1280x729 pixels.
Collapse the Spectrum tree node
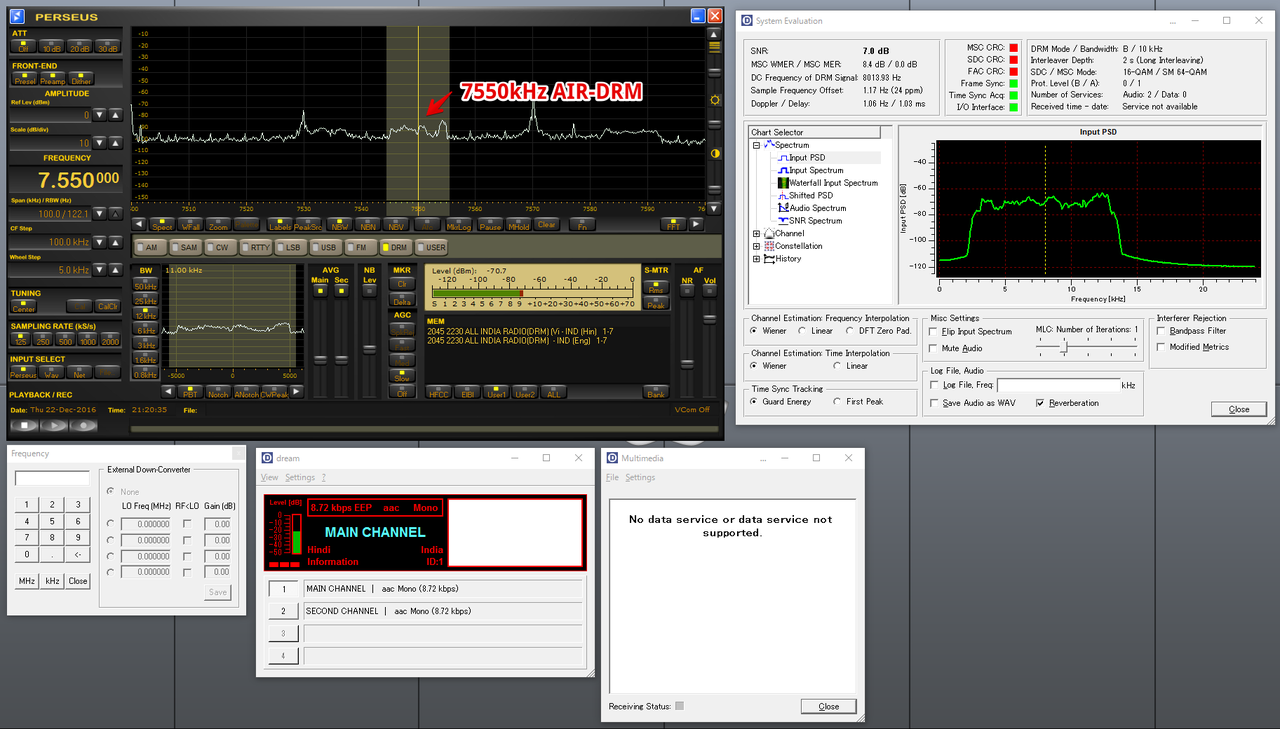[757, 146]
